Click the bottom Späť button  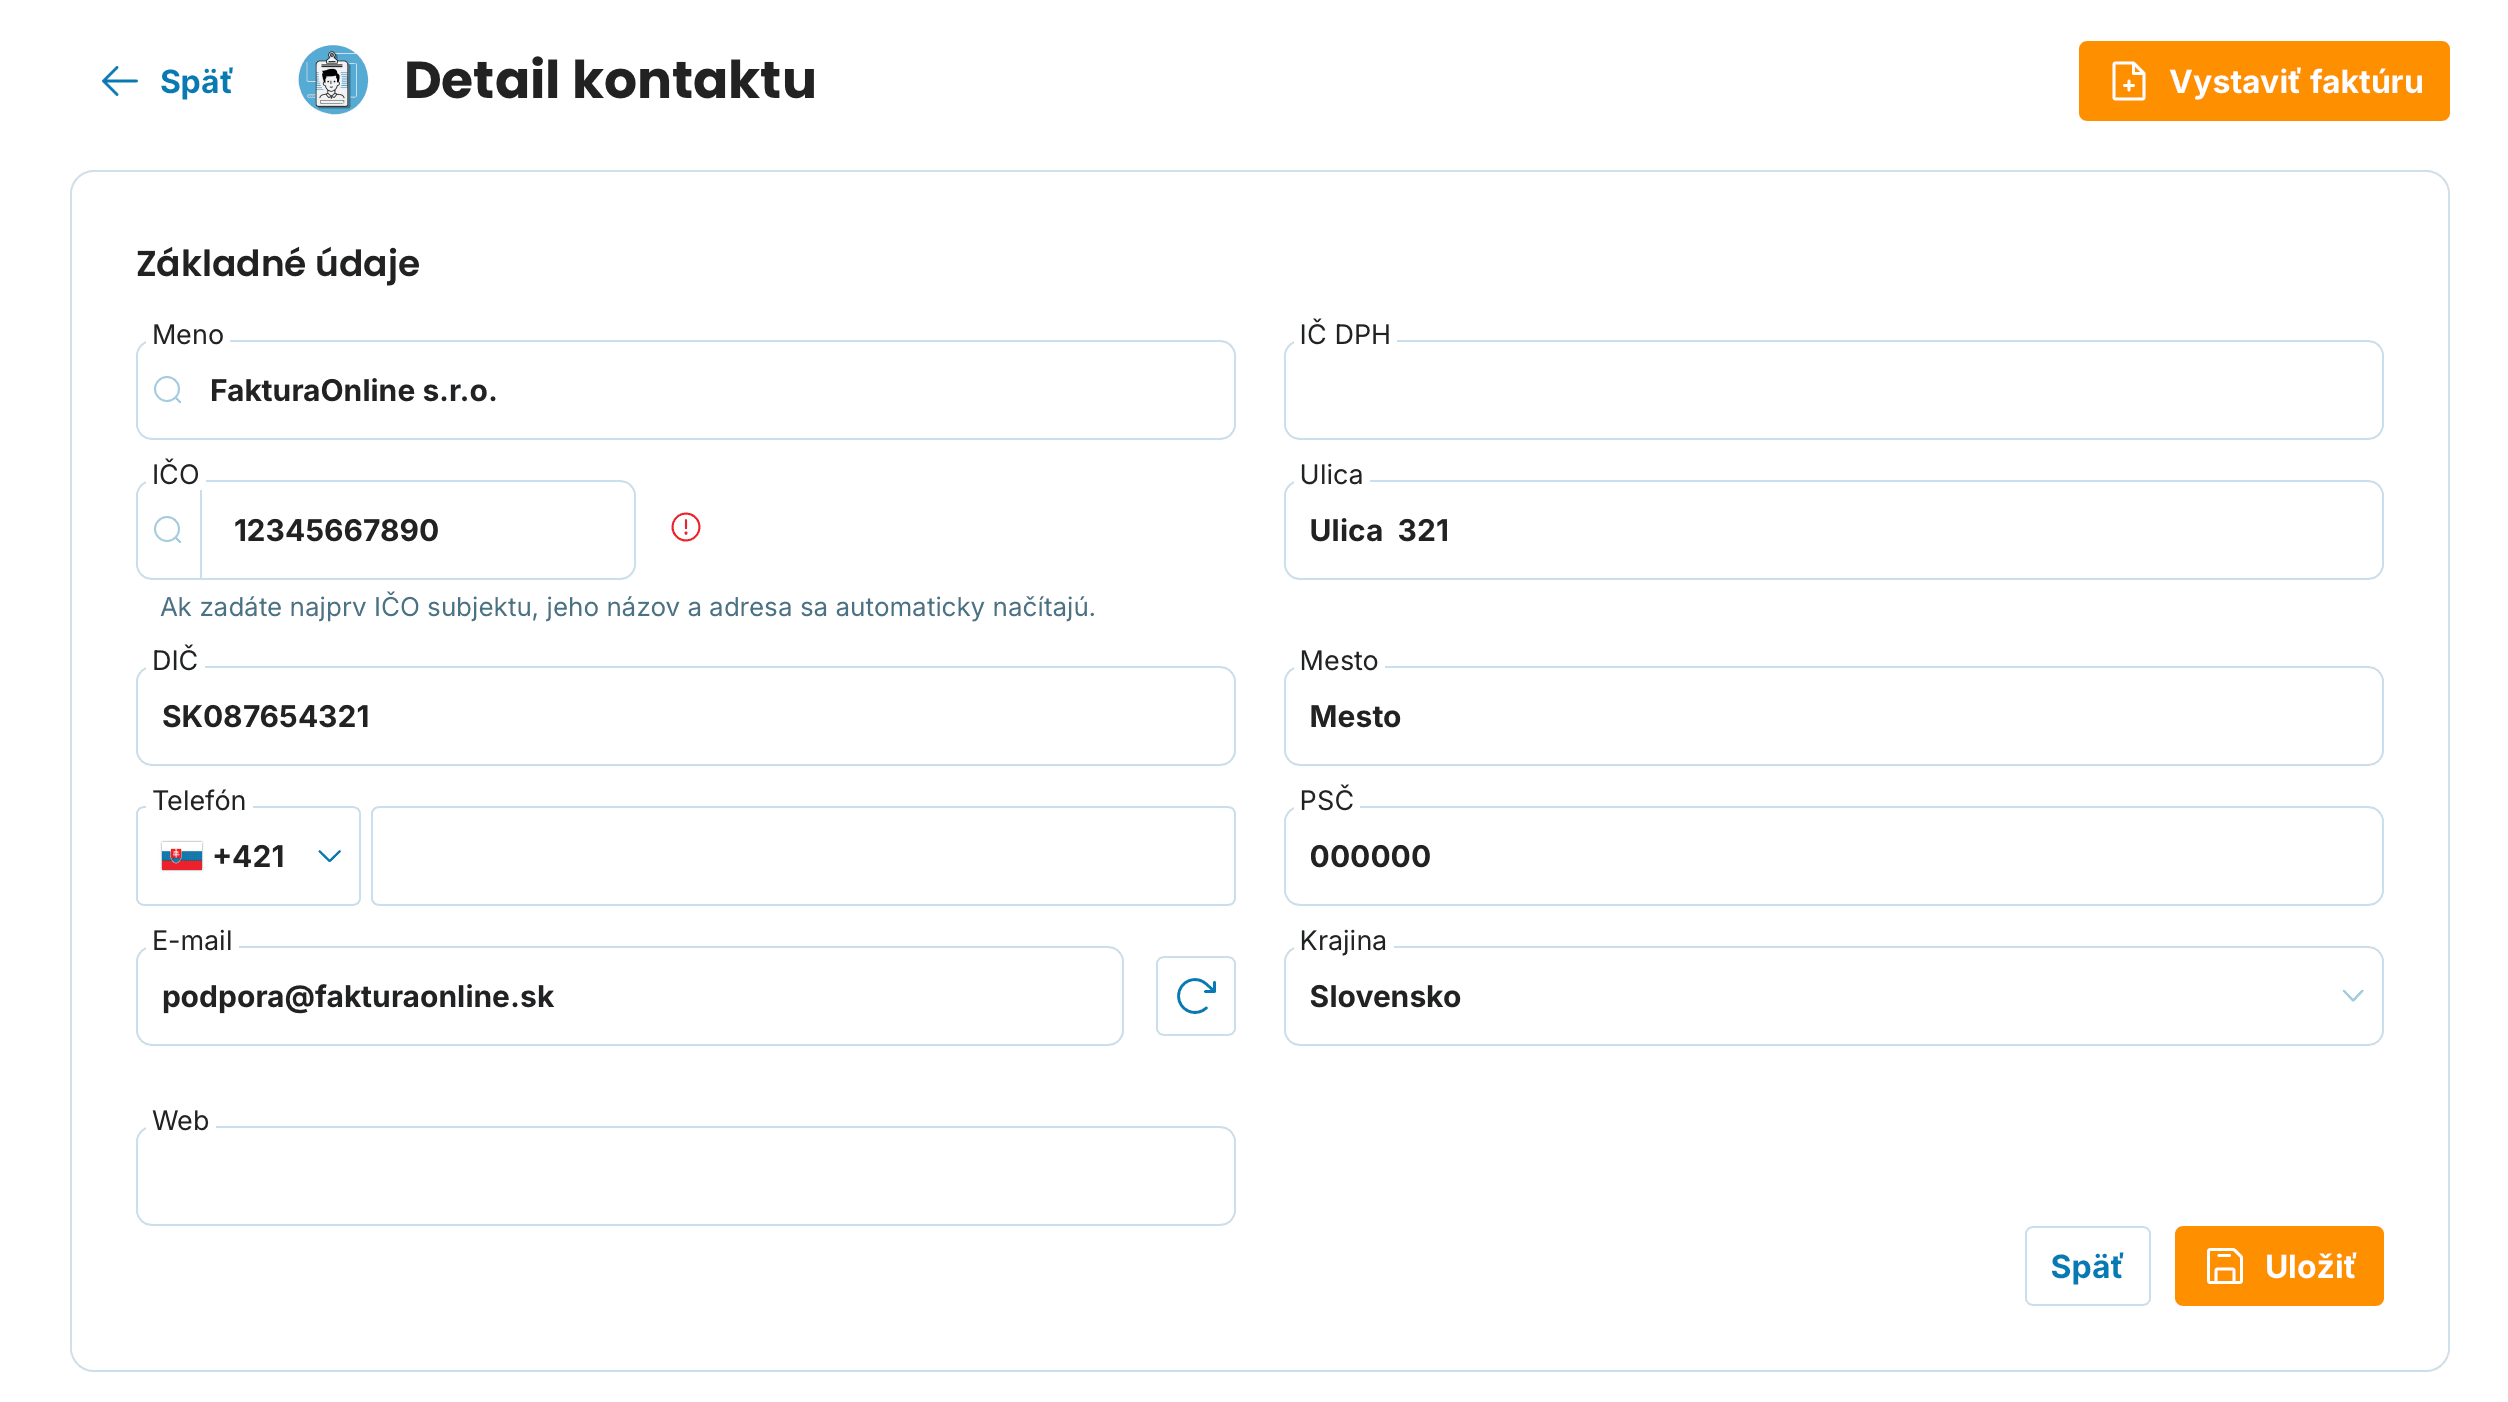point(2088,1266)
